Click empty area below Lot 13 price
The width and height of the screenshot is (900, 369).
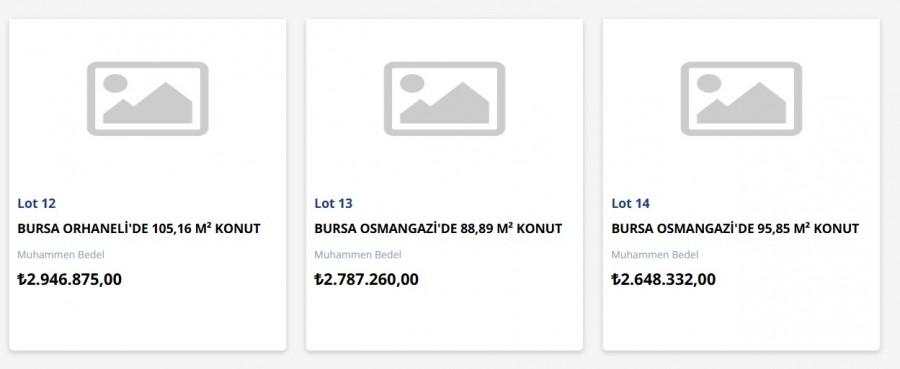[444, 318]
